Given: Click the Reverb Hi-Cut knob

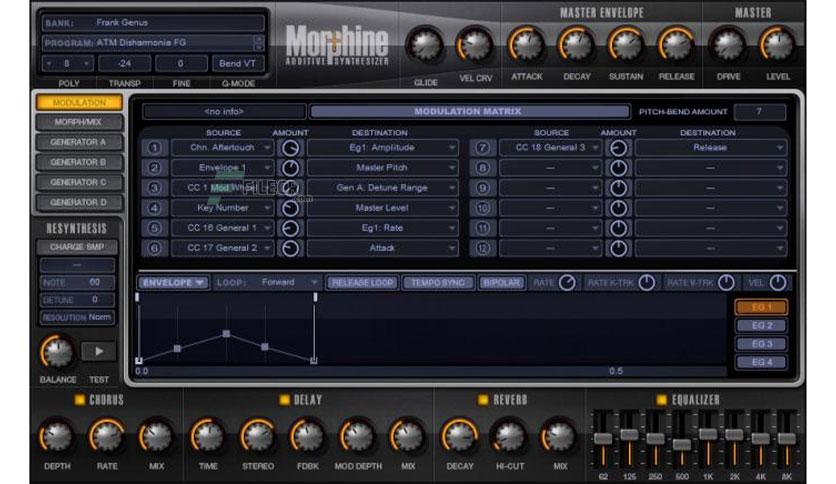Looking at the screenshot, I should tap(509, 437).
